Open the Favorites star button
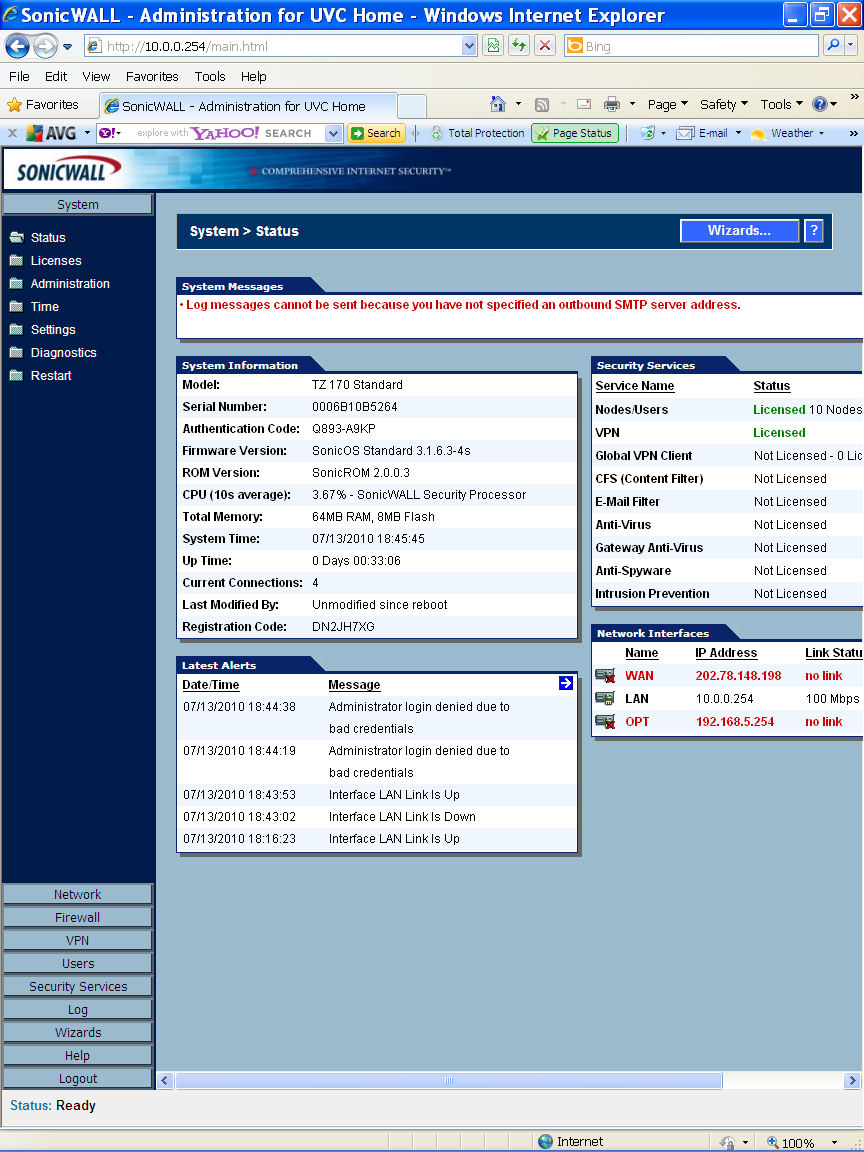The width and height of the screenshot is (864, 1152). (43, 104)
